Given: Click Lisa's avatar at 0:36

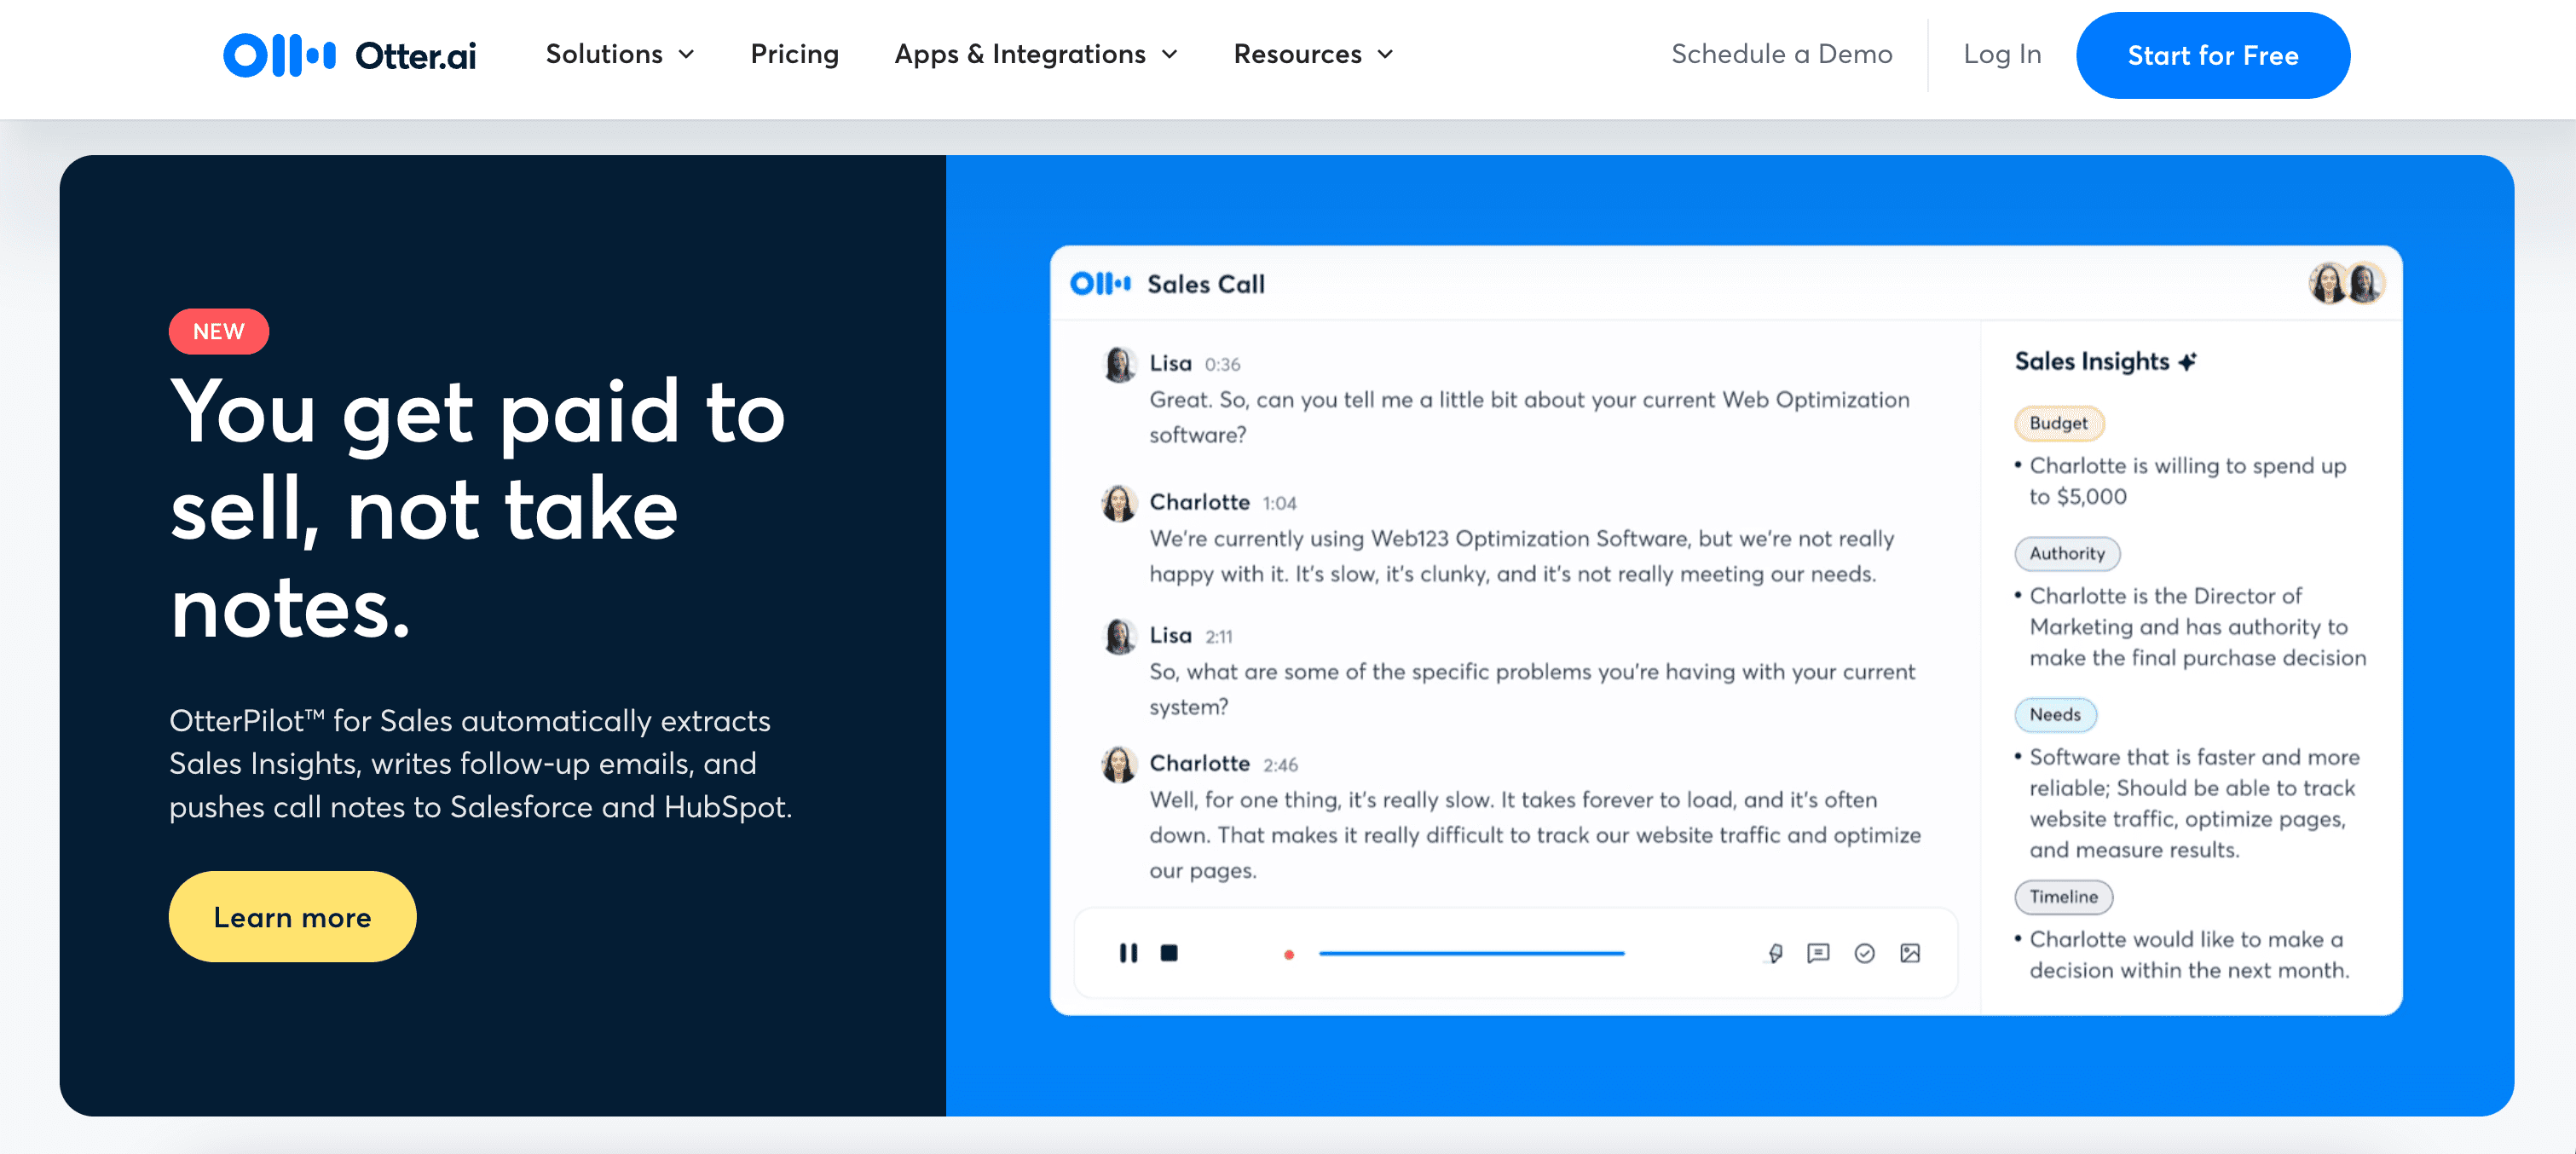Looking at the screenshot, I should tap(1119, 364).
